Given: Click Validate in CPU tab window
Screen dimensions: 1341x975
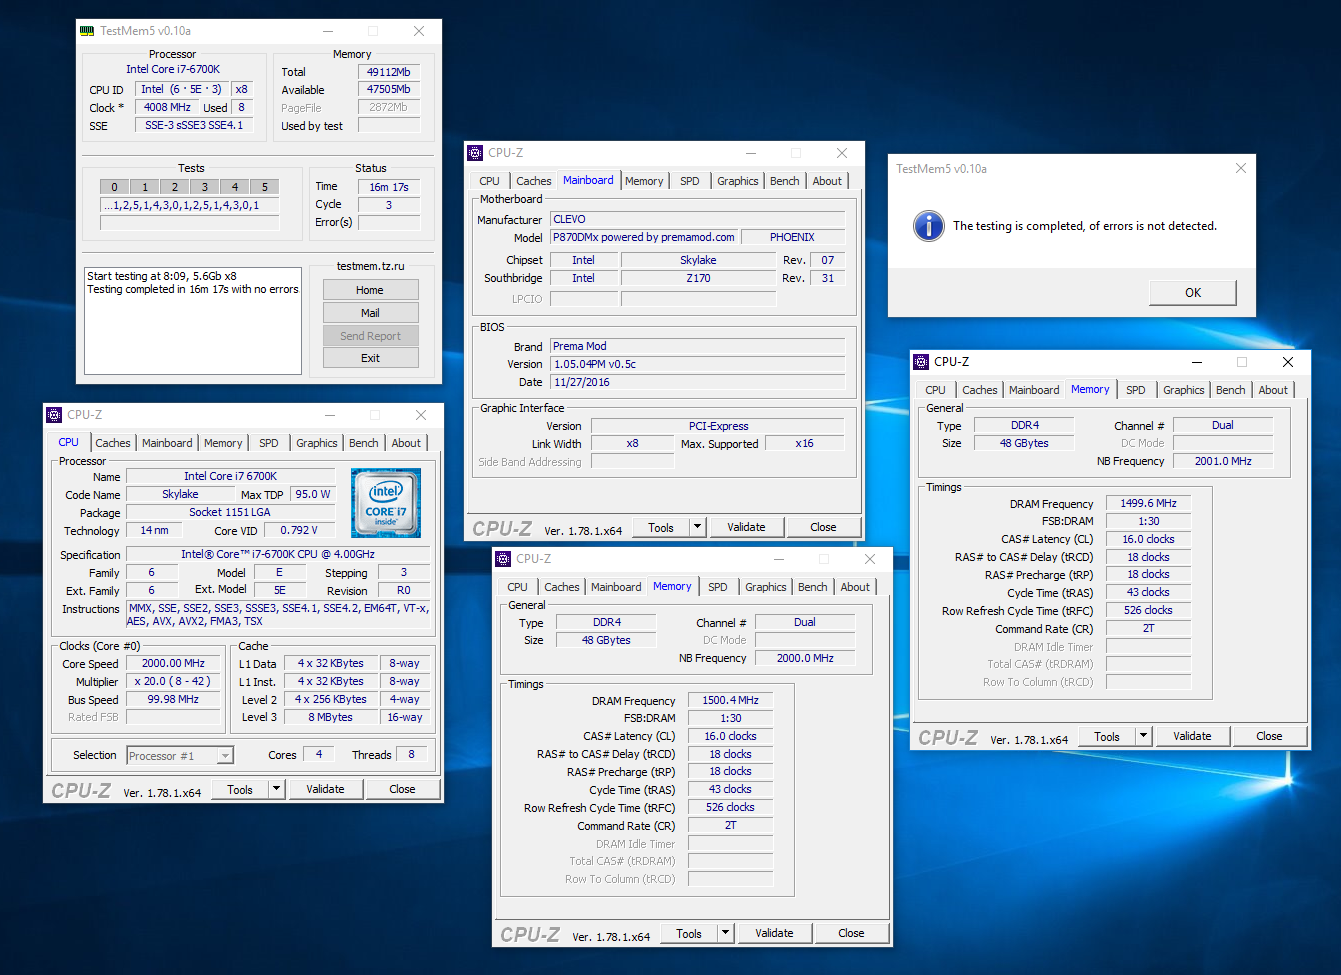Looking at the screenshot, I should (x=325, y=789).
